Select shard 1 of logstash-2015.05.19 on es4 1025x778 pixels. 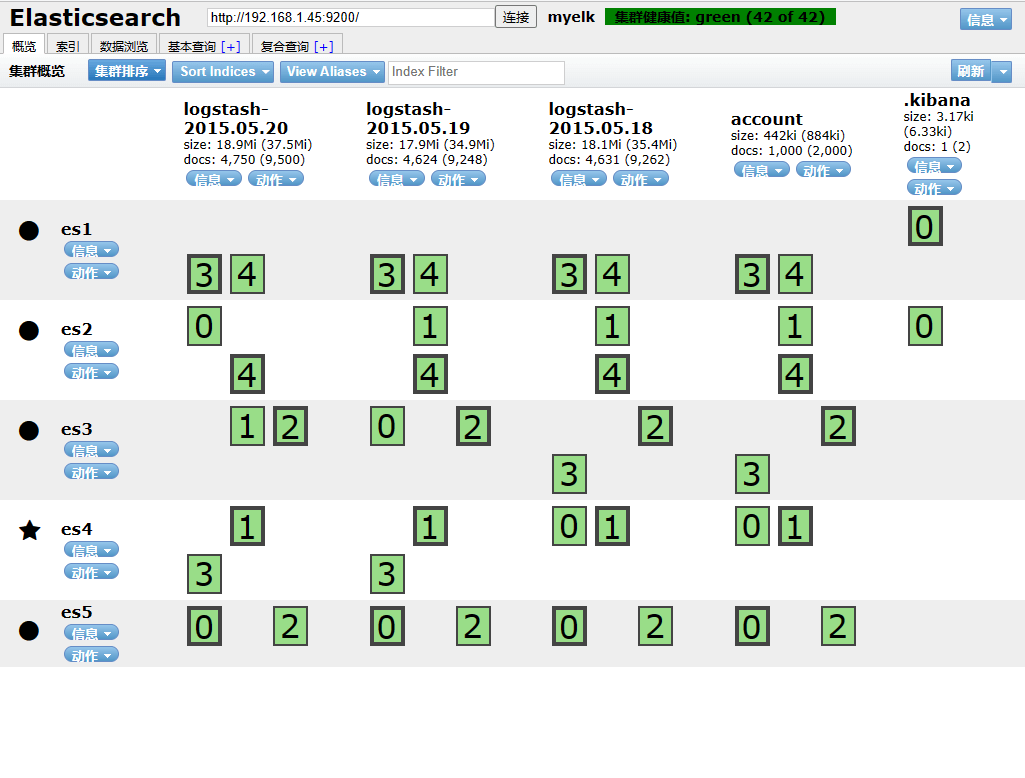pyautogui.click(x=430, y=526)
